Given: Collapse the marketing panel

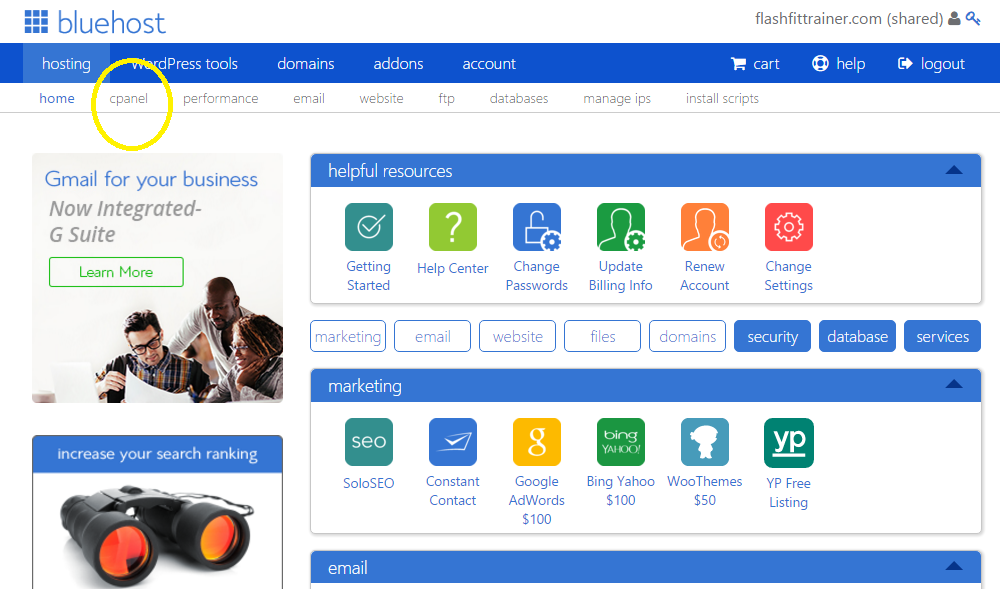Looking at the screenshot, I should [954, 384].
